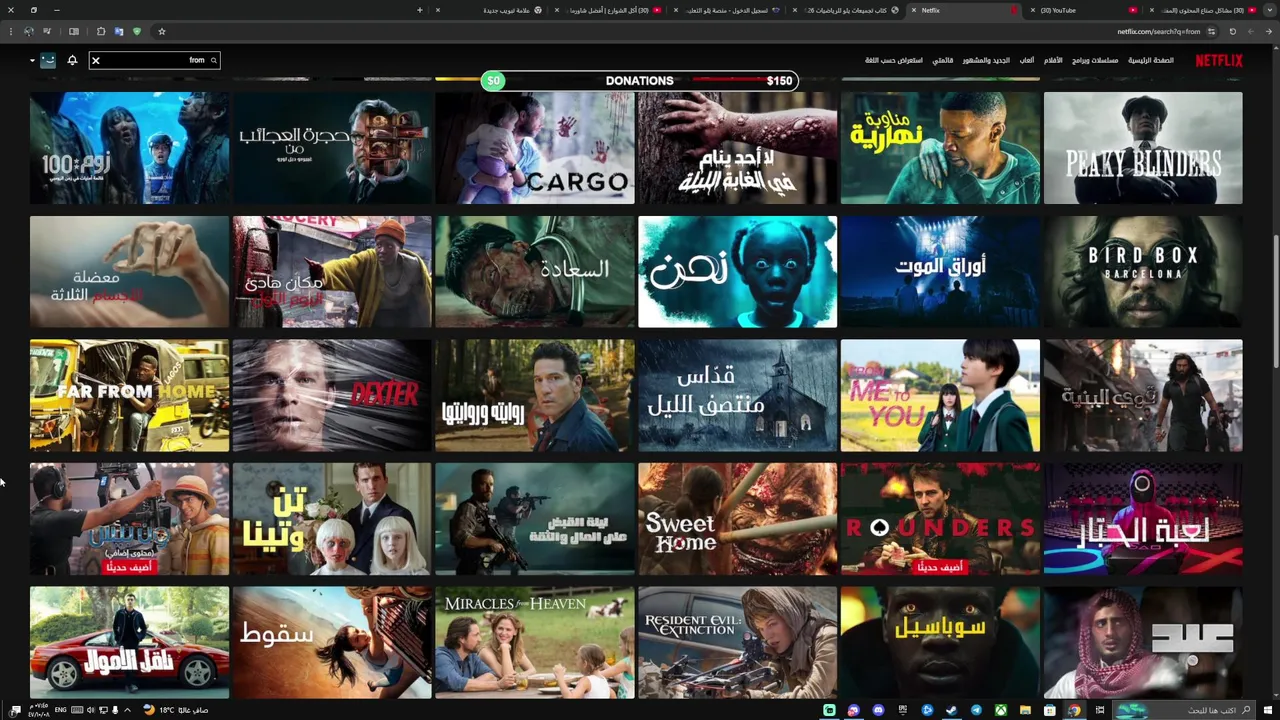Image resolution: width=1280 pixels, height=720 pixels.
Task: Open a new browser tab with plus
Action: coord(420,10)
